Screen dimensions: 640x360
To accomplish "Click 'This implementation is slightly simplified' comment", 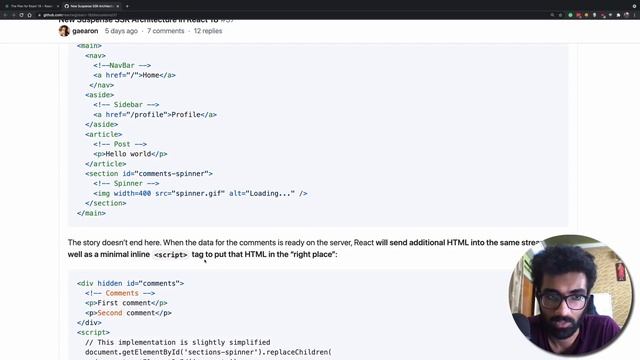I will pos(178,342).
